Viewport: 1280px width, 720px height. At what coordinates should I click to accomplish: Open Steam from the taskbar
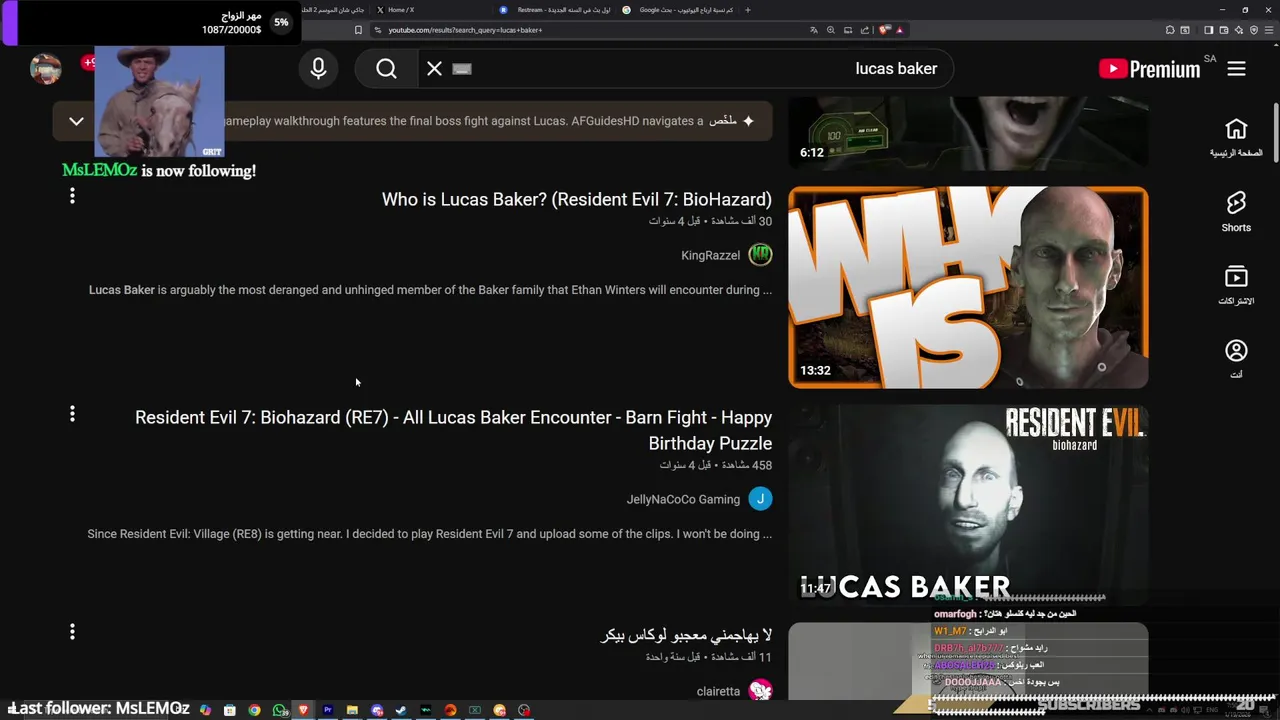coord(401,710)
